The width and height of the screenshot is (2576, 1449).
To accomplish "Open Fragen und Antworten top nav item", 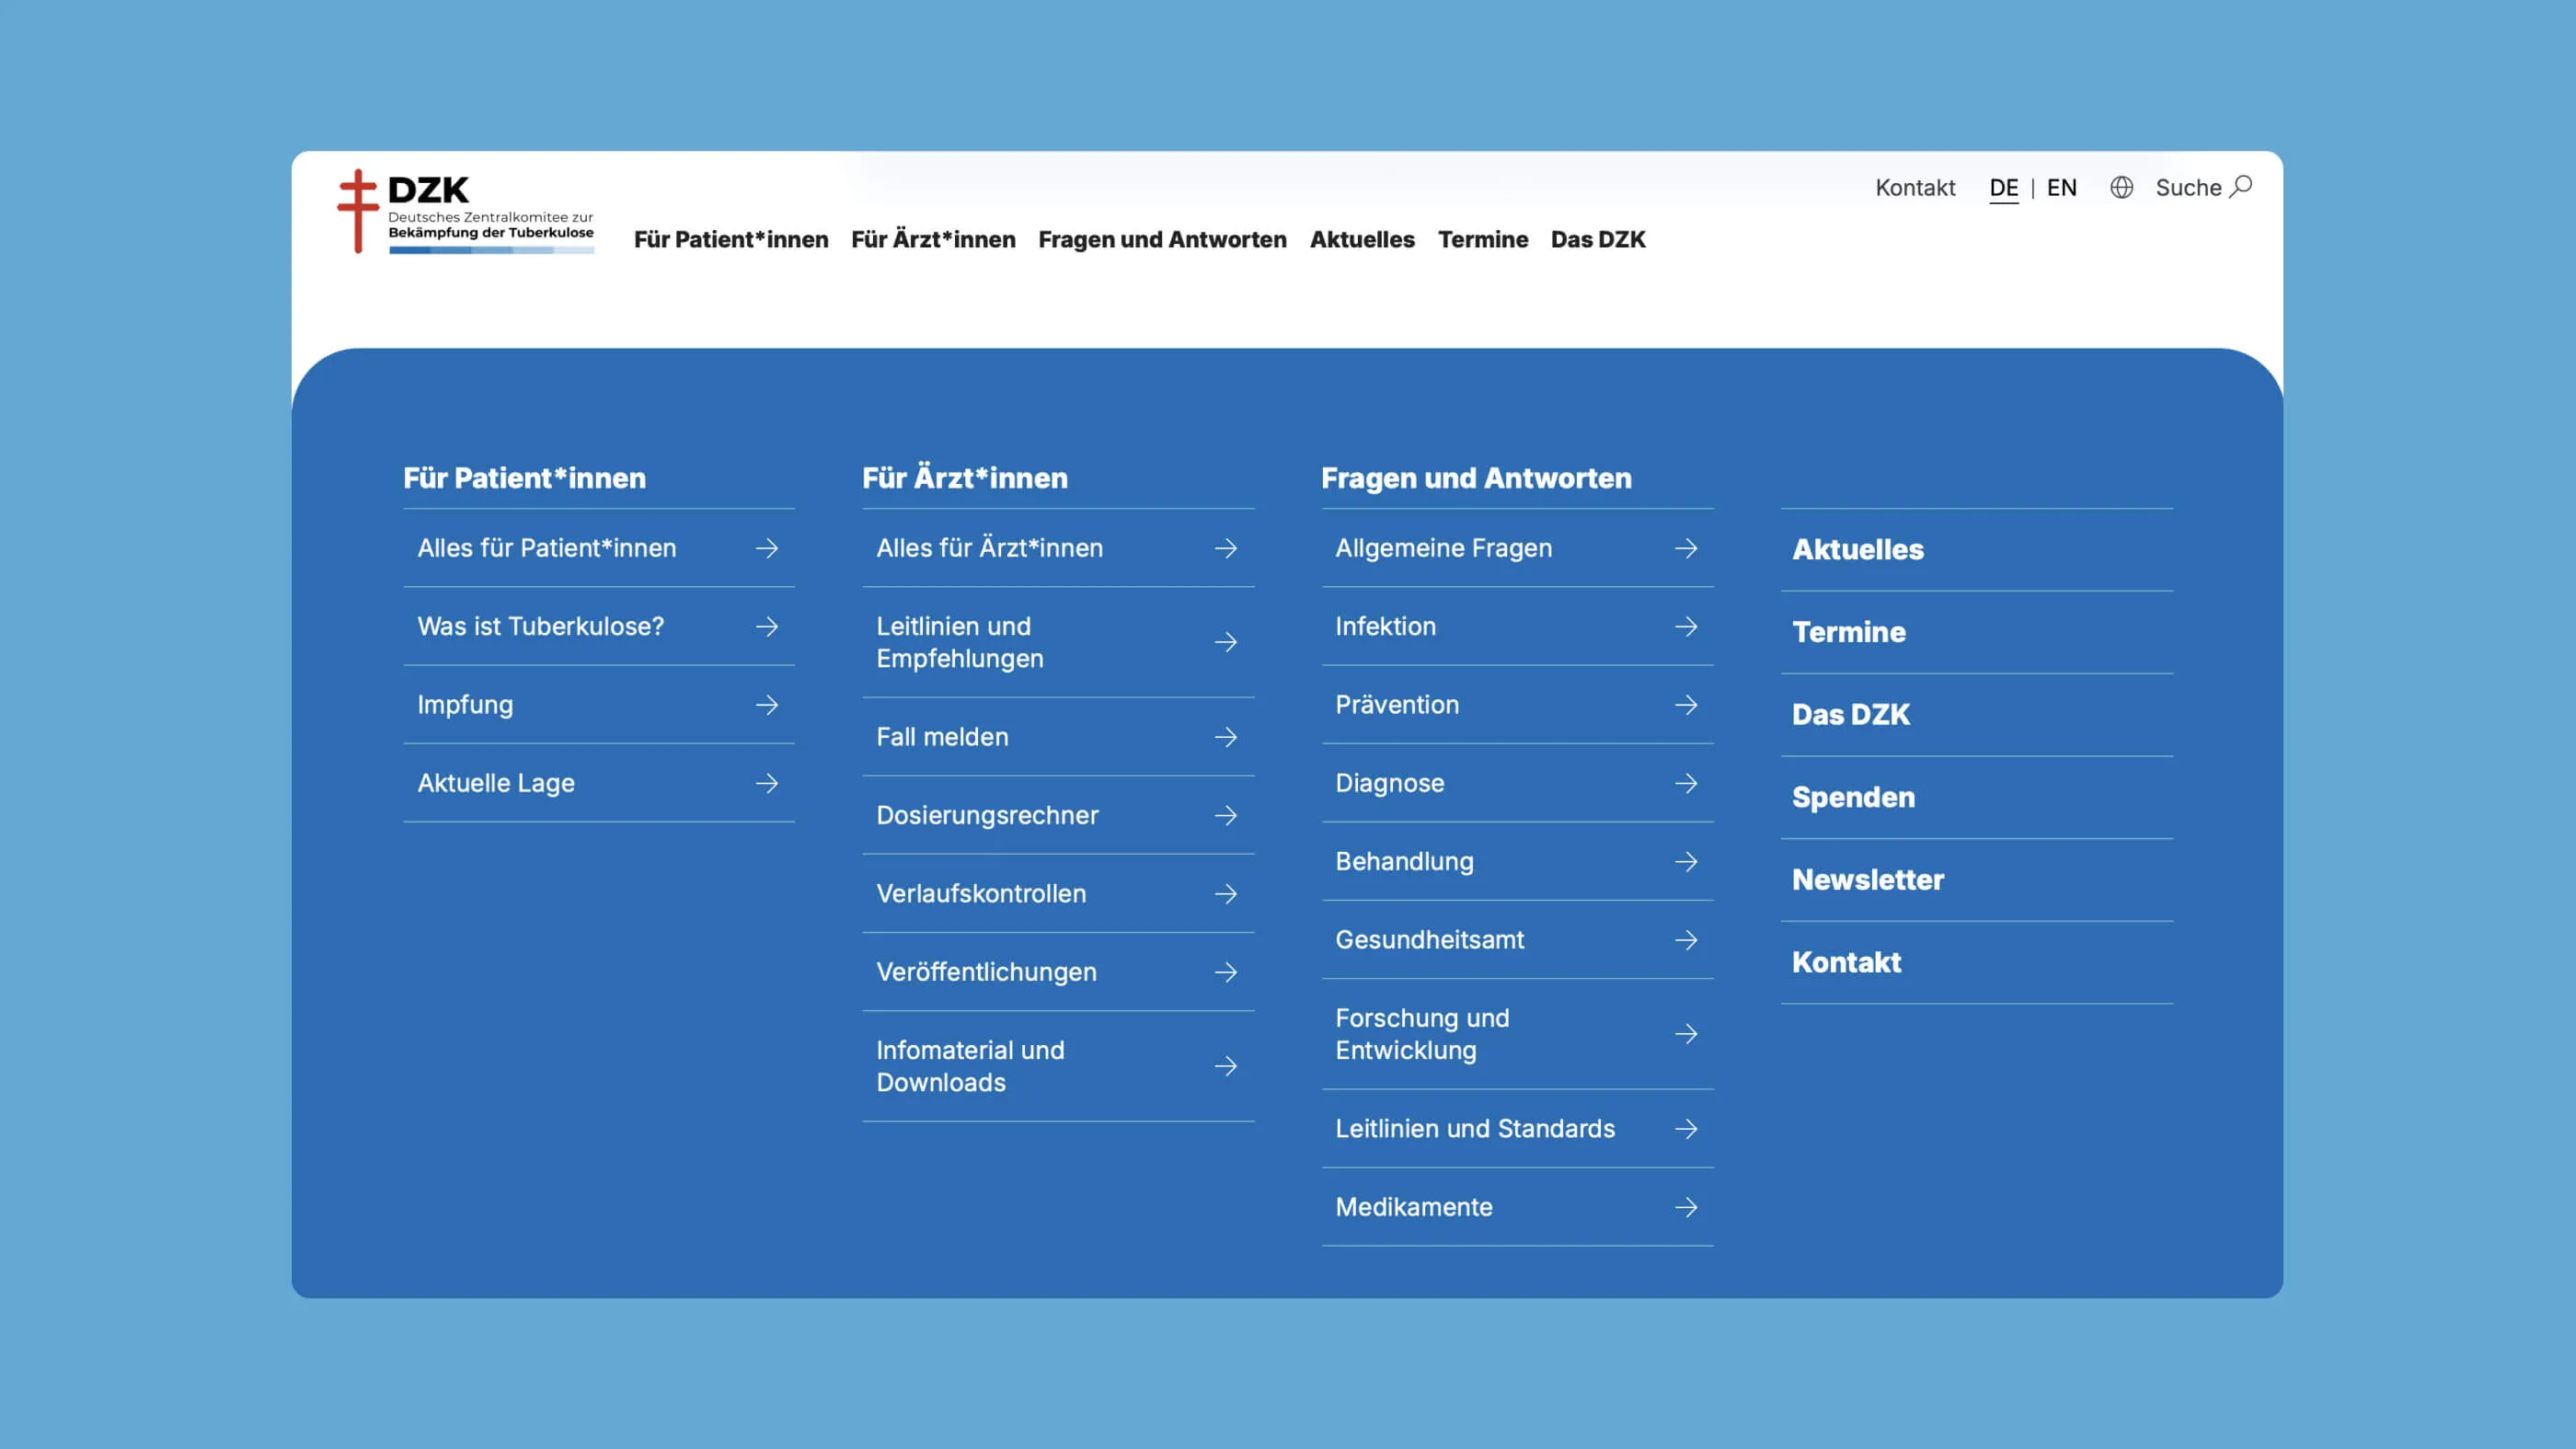I will click(1162, 240).
